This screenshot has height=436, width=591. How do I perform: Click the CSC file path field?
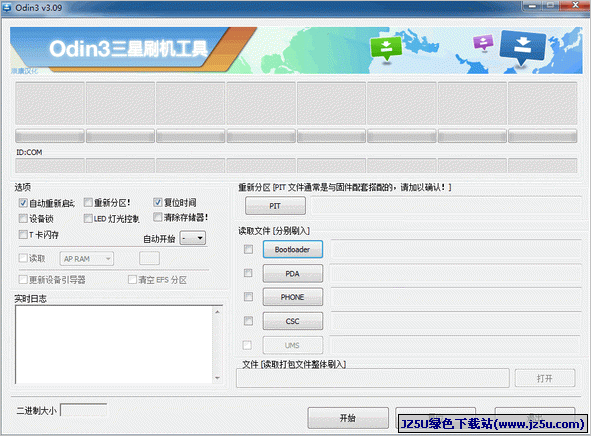456,321
